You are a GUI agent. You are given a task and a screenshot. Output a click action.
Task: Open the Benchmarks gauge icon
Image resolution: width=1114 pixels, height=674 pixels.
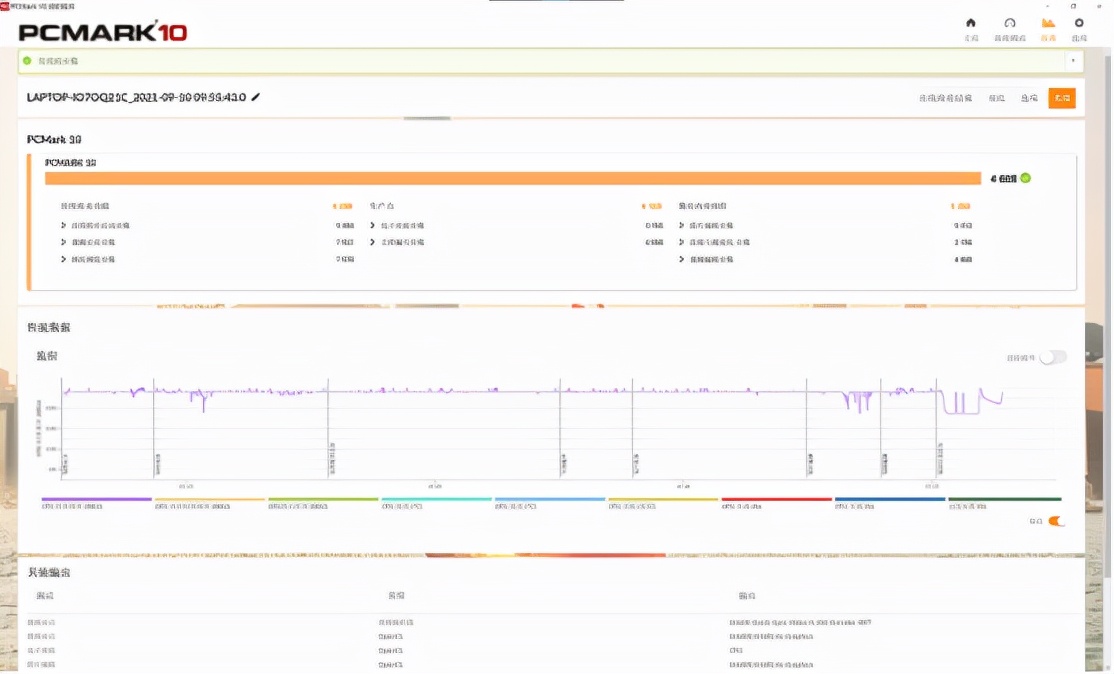(x=1009, y=23)
